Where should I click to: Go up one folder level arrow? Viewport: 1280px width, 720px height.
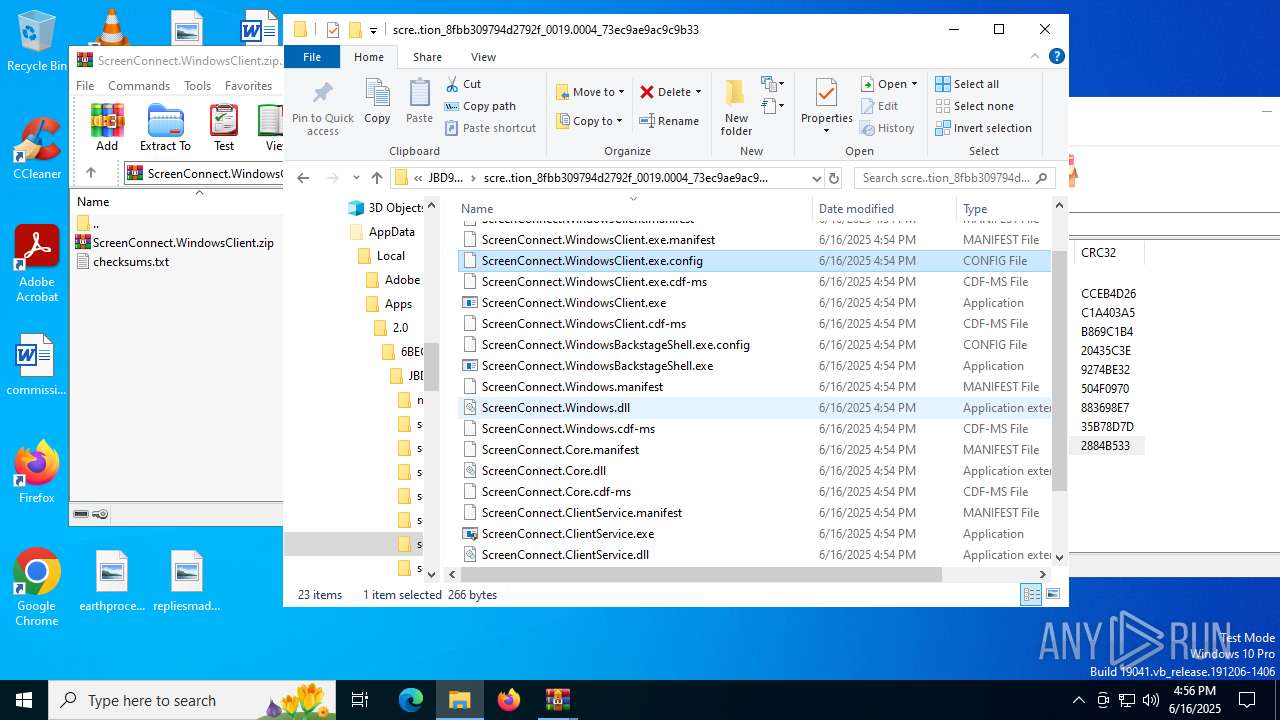(376, 178)
